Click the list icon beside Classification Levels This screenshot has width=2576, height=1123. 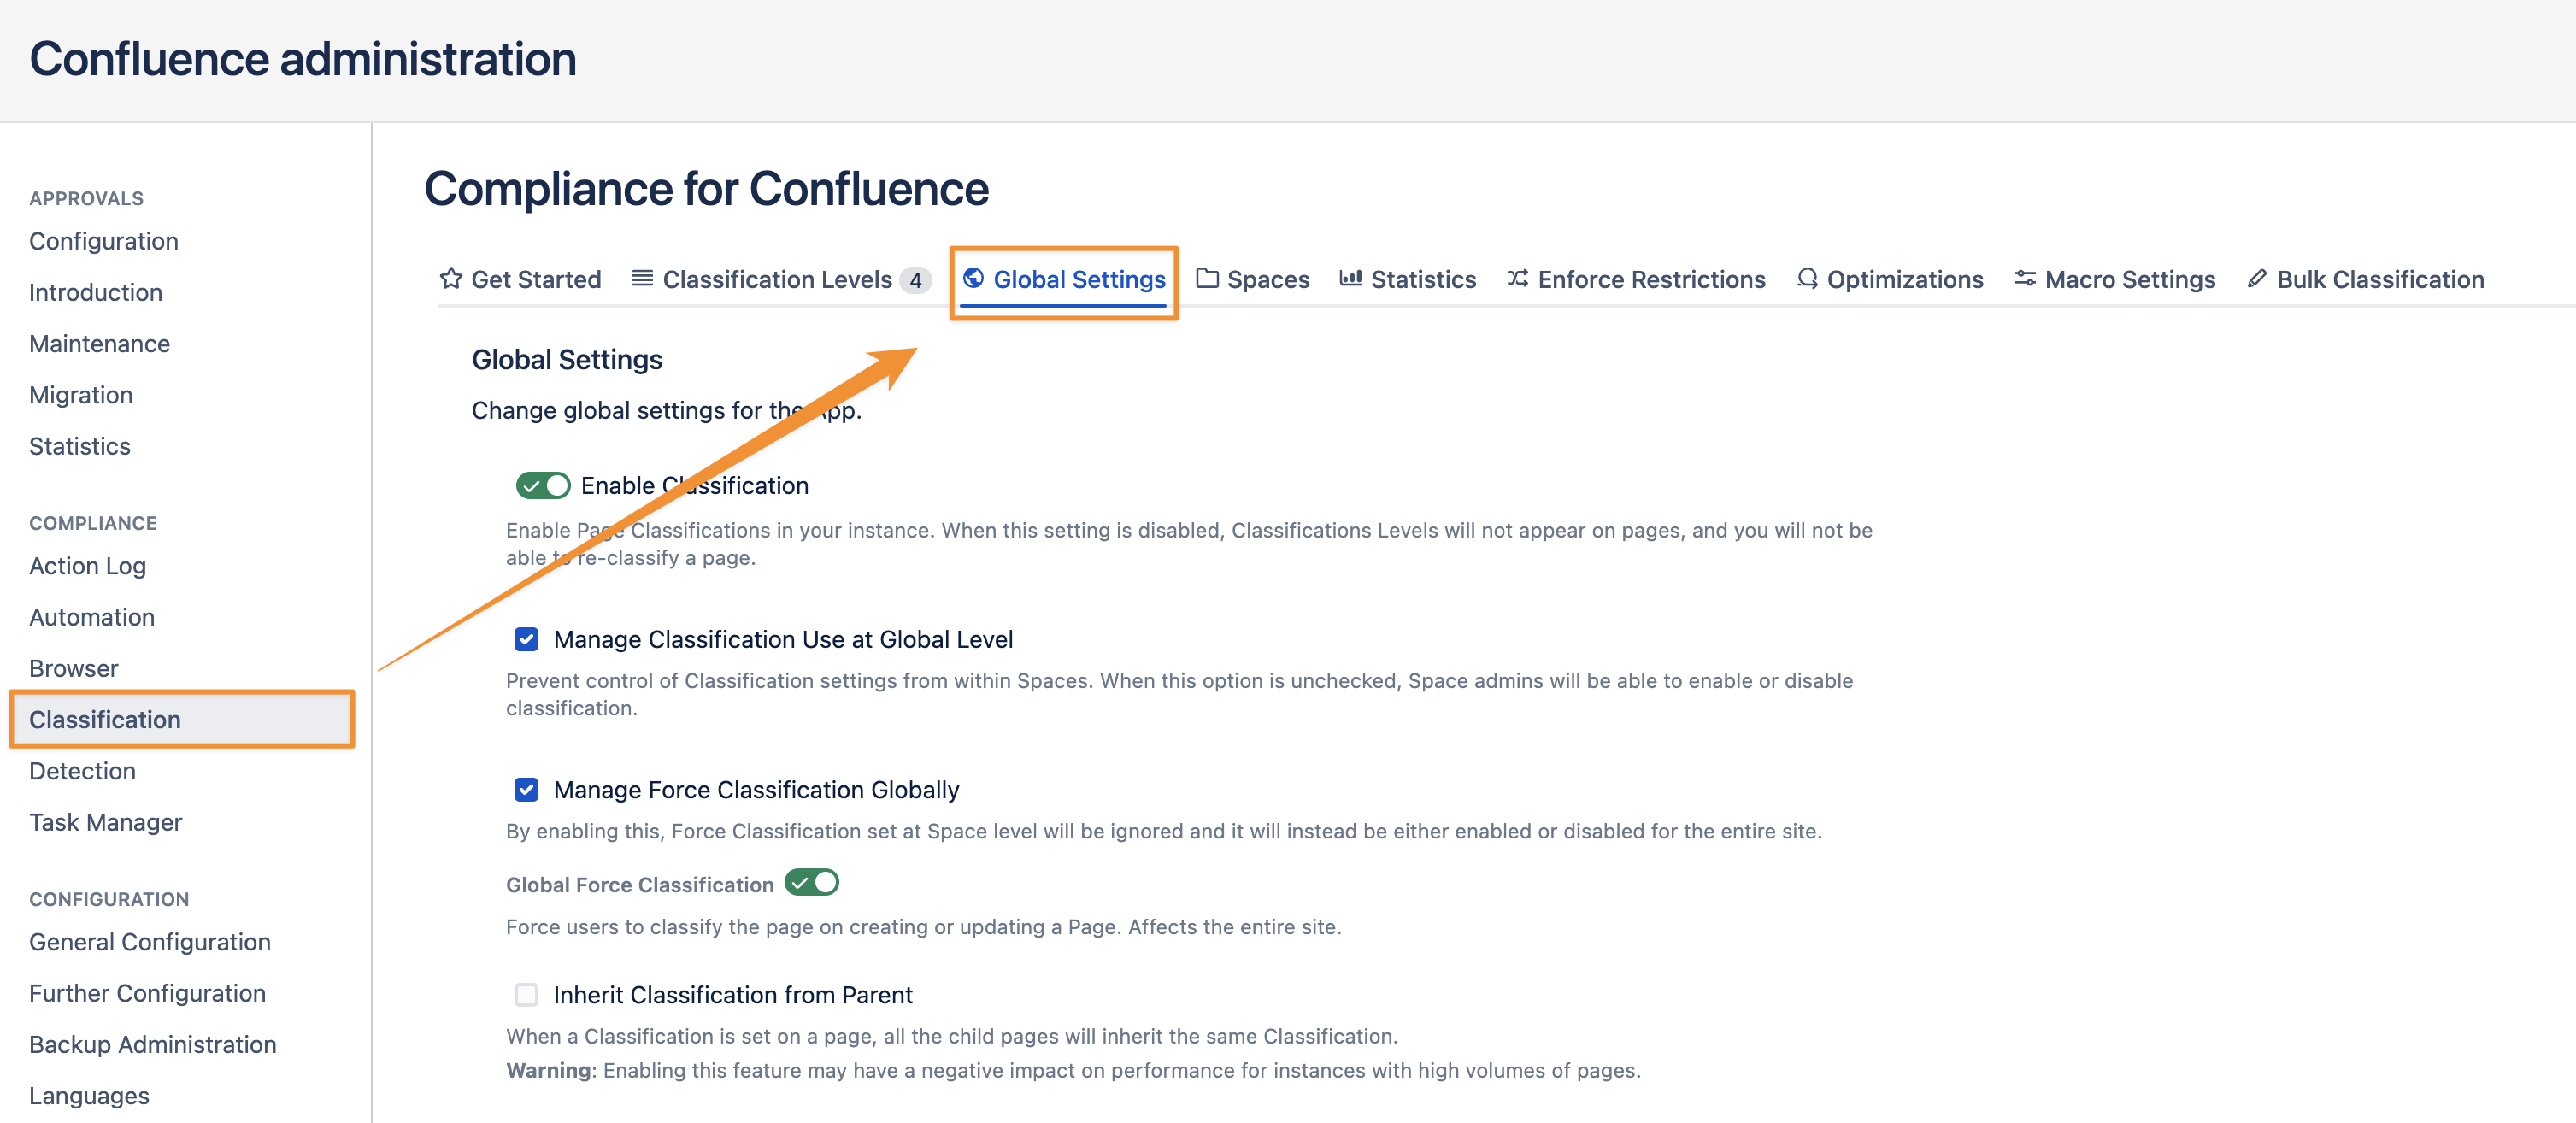pyautogui.click(x=642, y=279)
